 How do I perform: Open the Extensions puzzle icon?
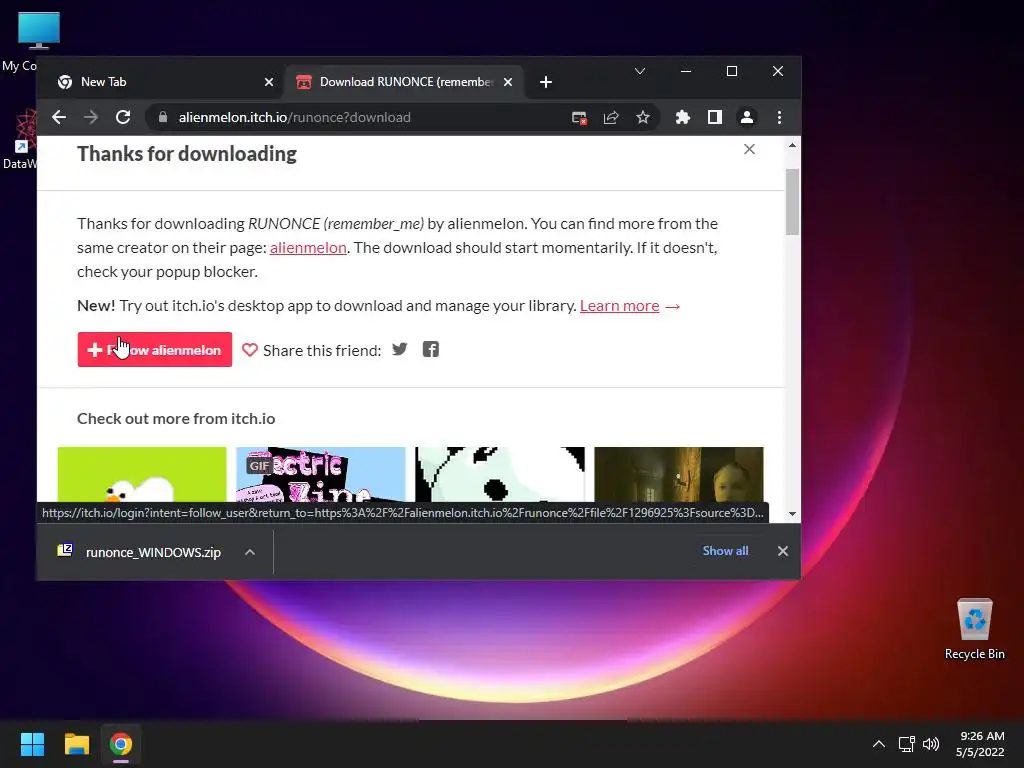(682, 118)
